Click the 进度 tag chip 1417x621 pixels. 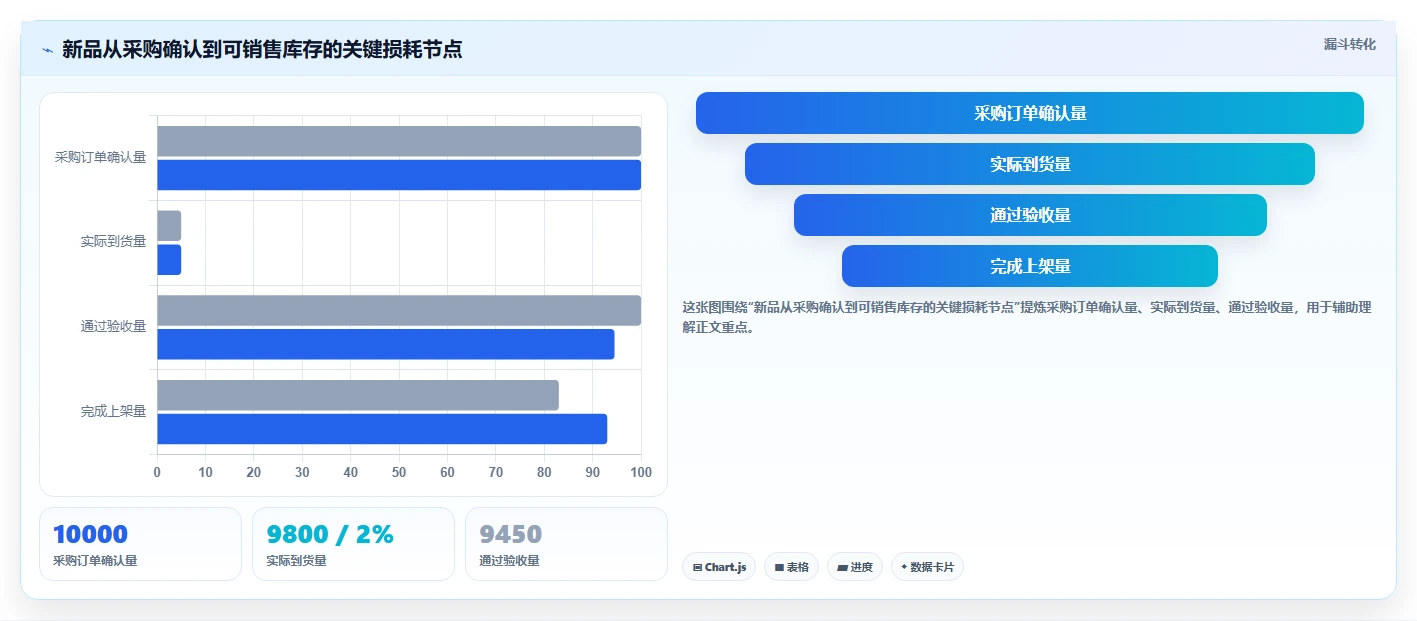click(x=855, y=567)
